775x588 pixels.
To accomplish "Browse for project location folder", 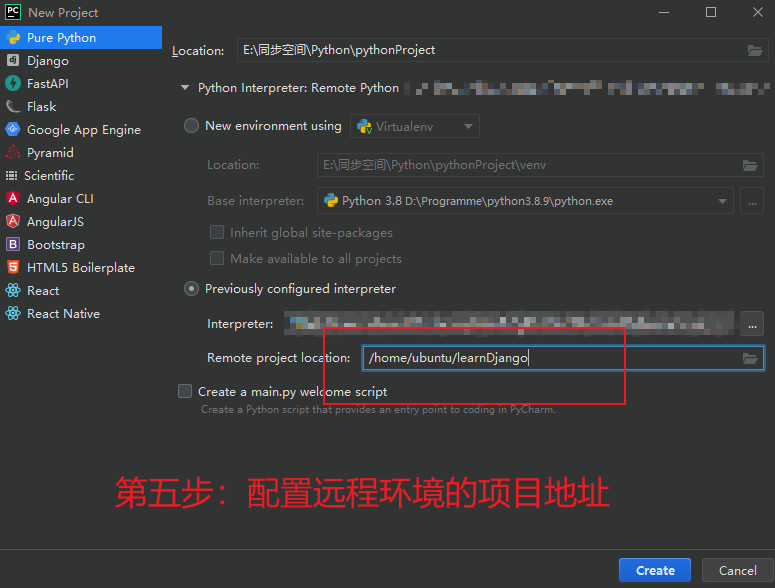I will [x=755, y=50].
